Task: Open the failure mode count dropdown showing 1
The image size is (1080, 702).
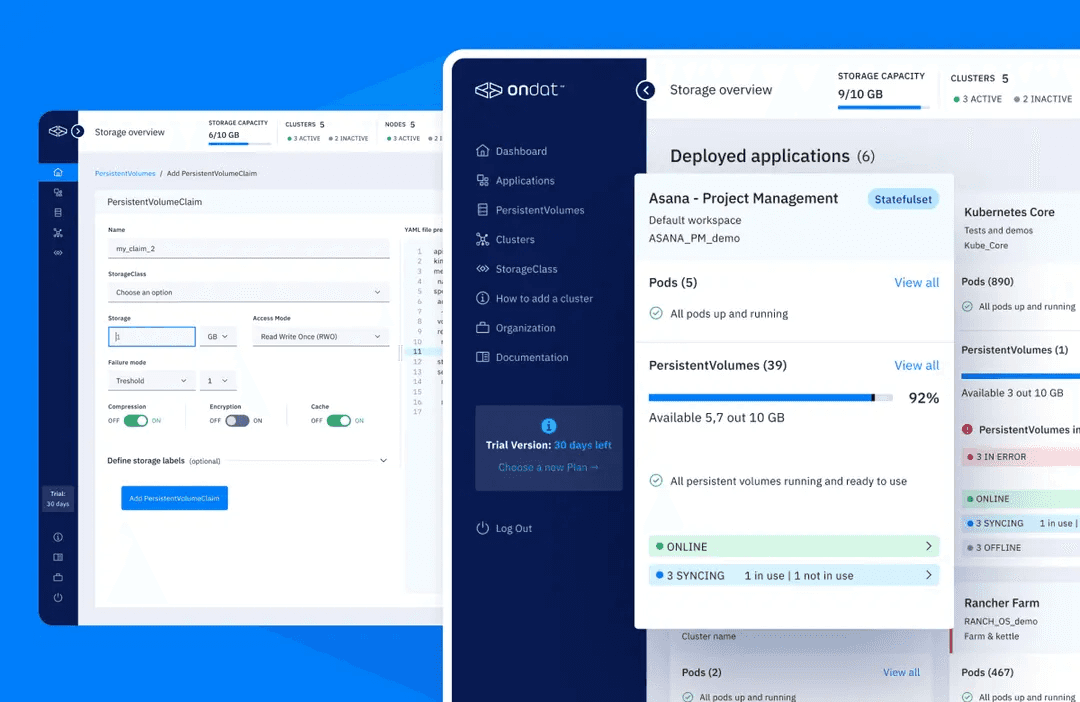Action: [x=218, y=380]
